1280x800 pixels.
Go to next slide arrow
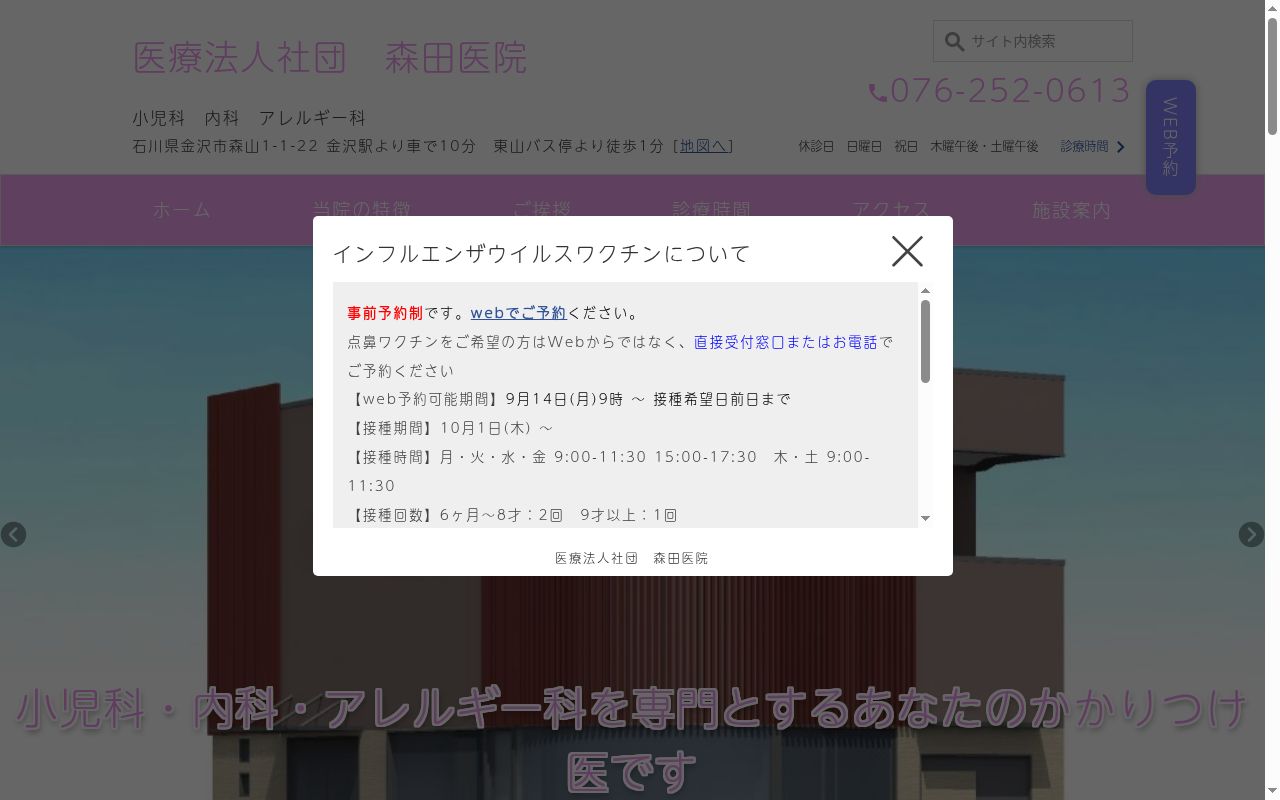point(1251,534)
